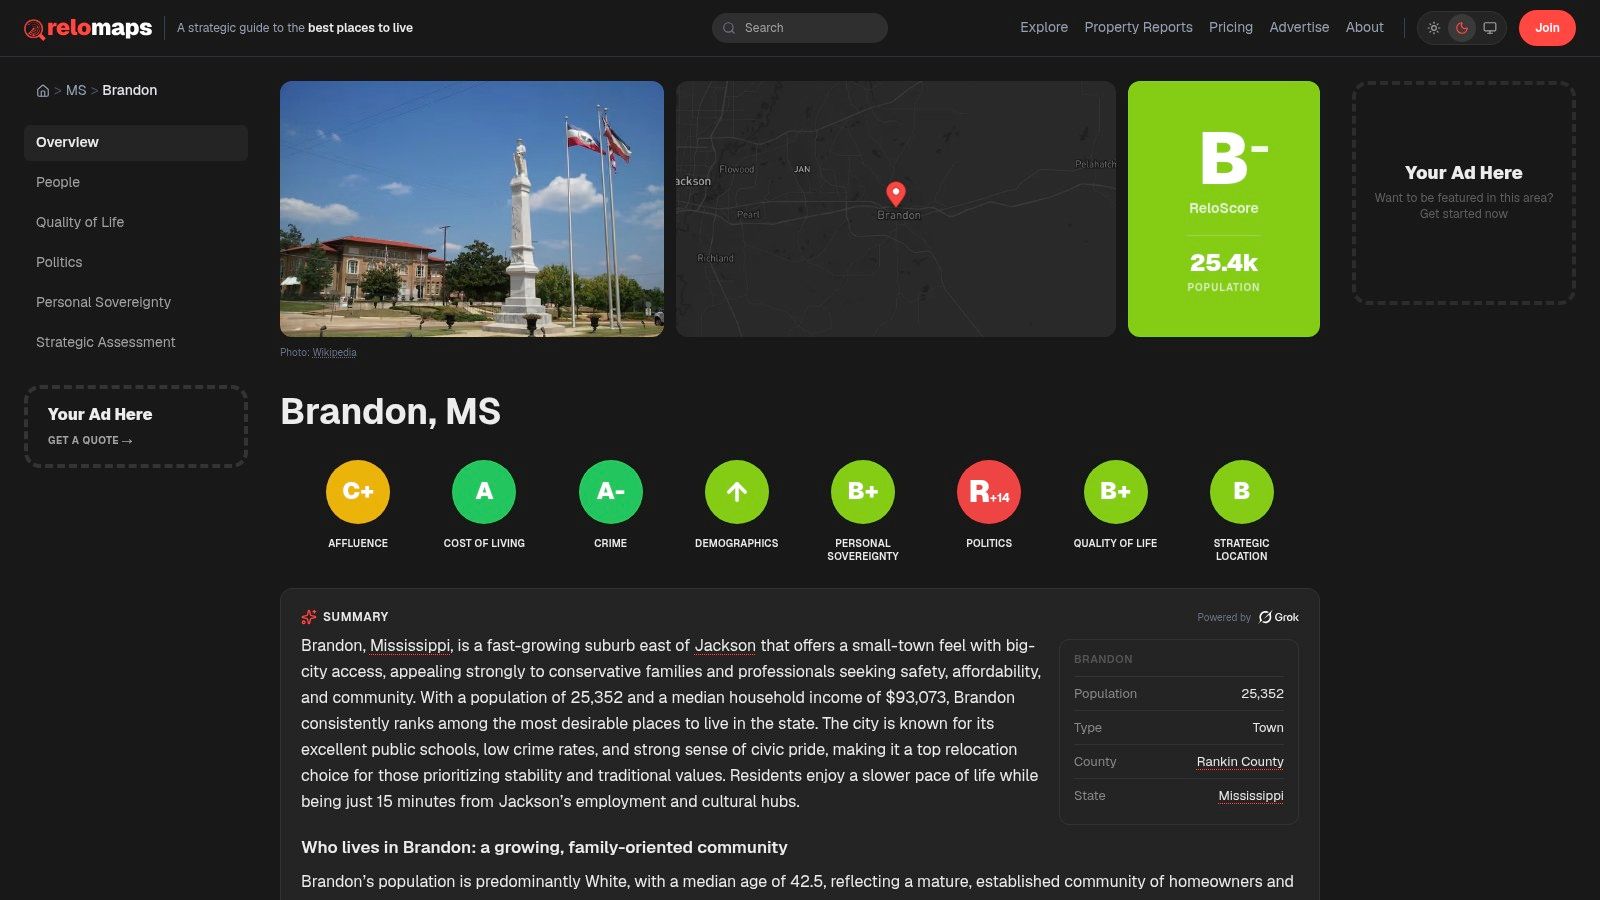Open the Cost of Living A badge
Image resolution: width=1600 pixels, height=900 pixels.
pyautogui.click(x=484, y=492)
